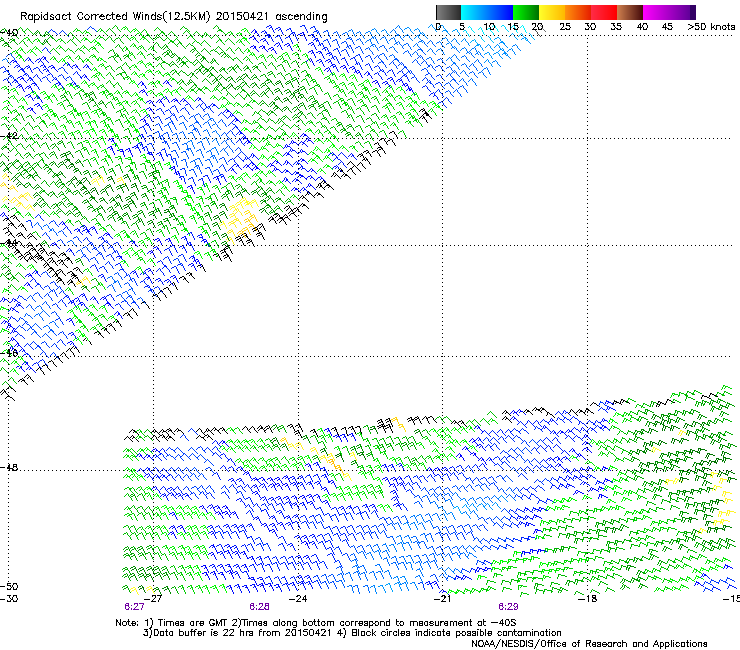Click the date '20150421 ascending' in title

(x=272, y=17)
